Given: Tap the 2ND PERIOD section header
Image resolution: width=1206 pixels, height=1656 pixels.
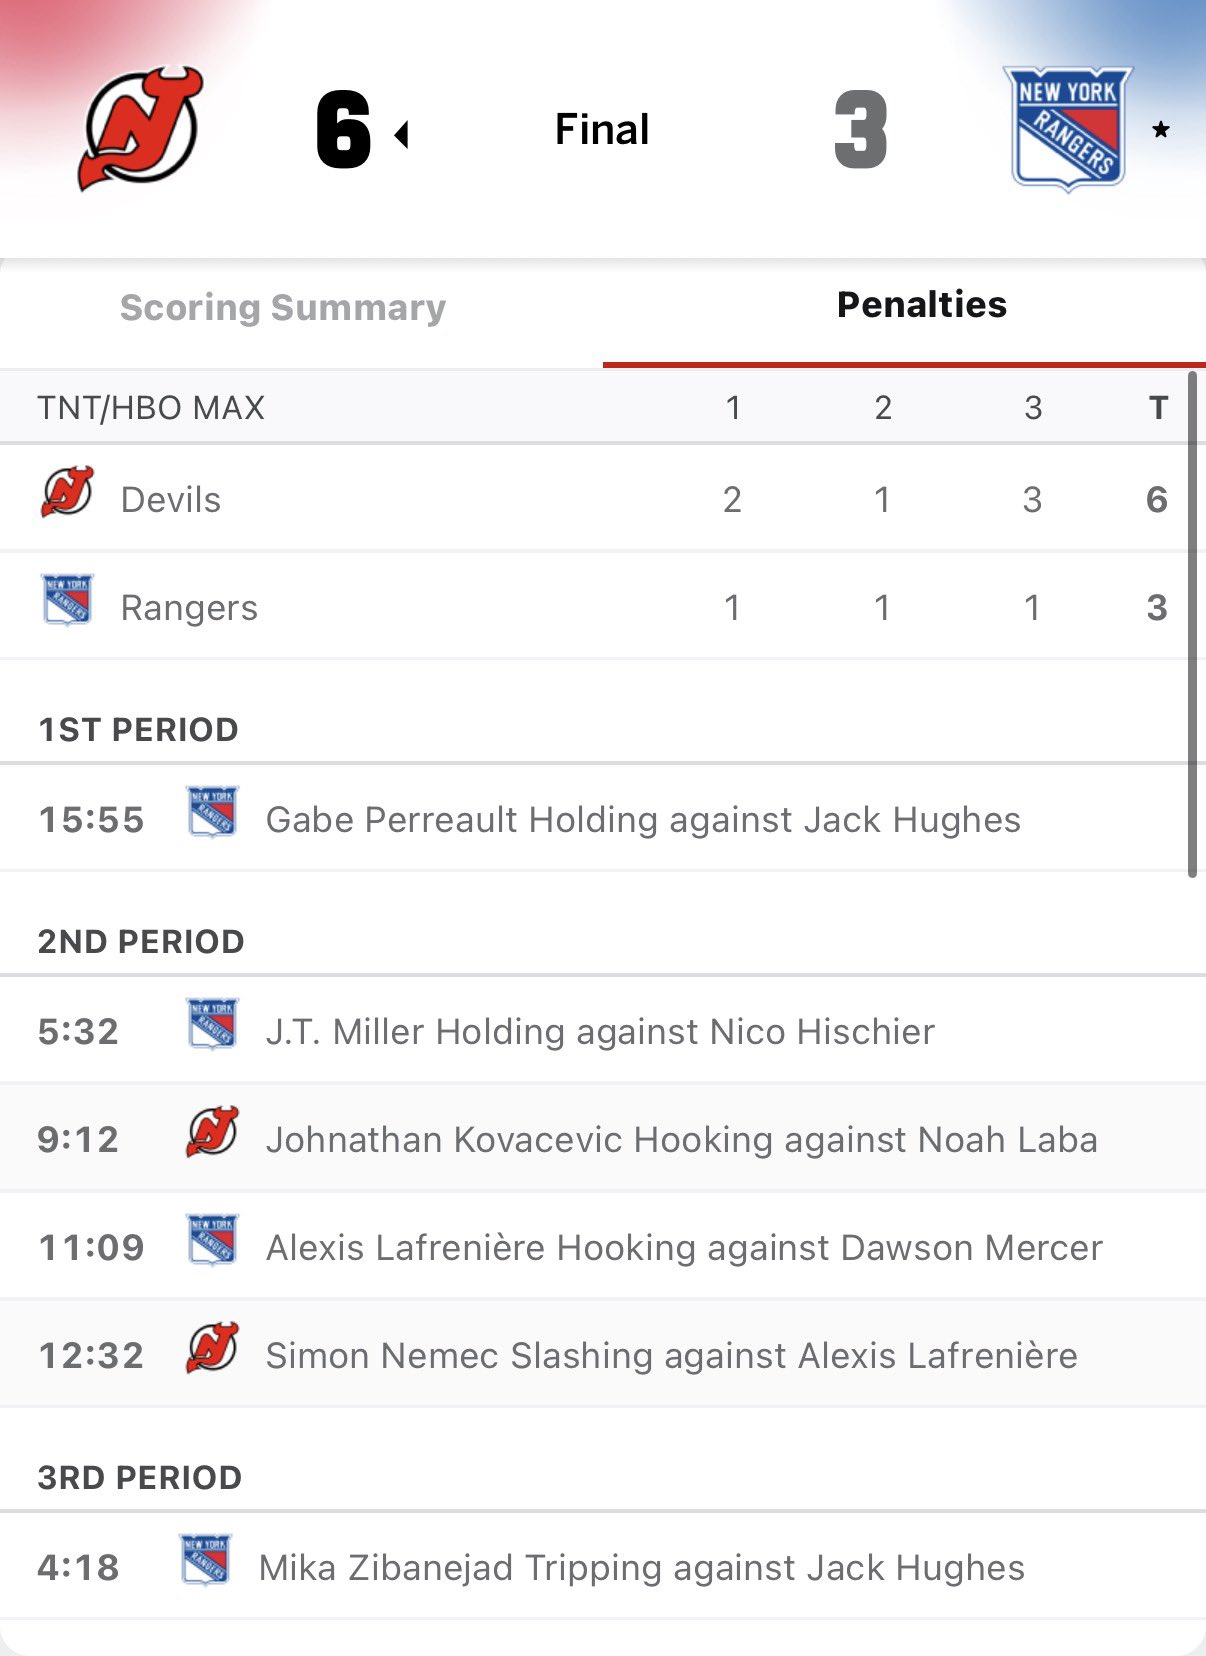Looking at the screenshot, I should (141, 942).
